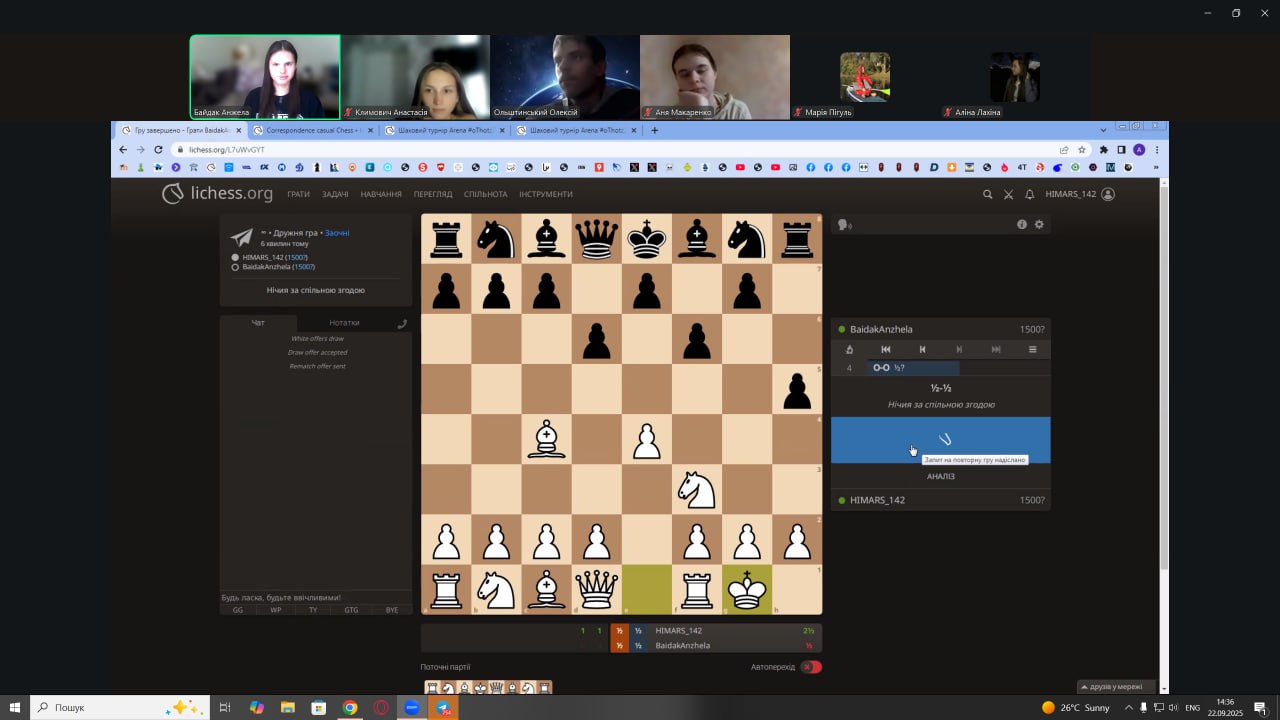Toggle the voice input head icon
The height and width of the screenshot is (720, 1280).
click(x=843, y=225)
